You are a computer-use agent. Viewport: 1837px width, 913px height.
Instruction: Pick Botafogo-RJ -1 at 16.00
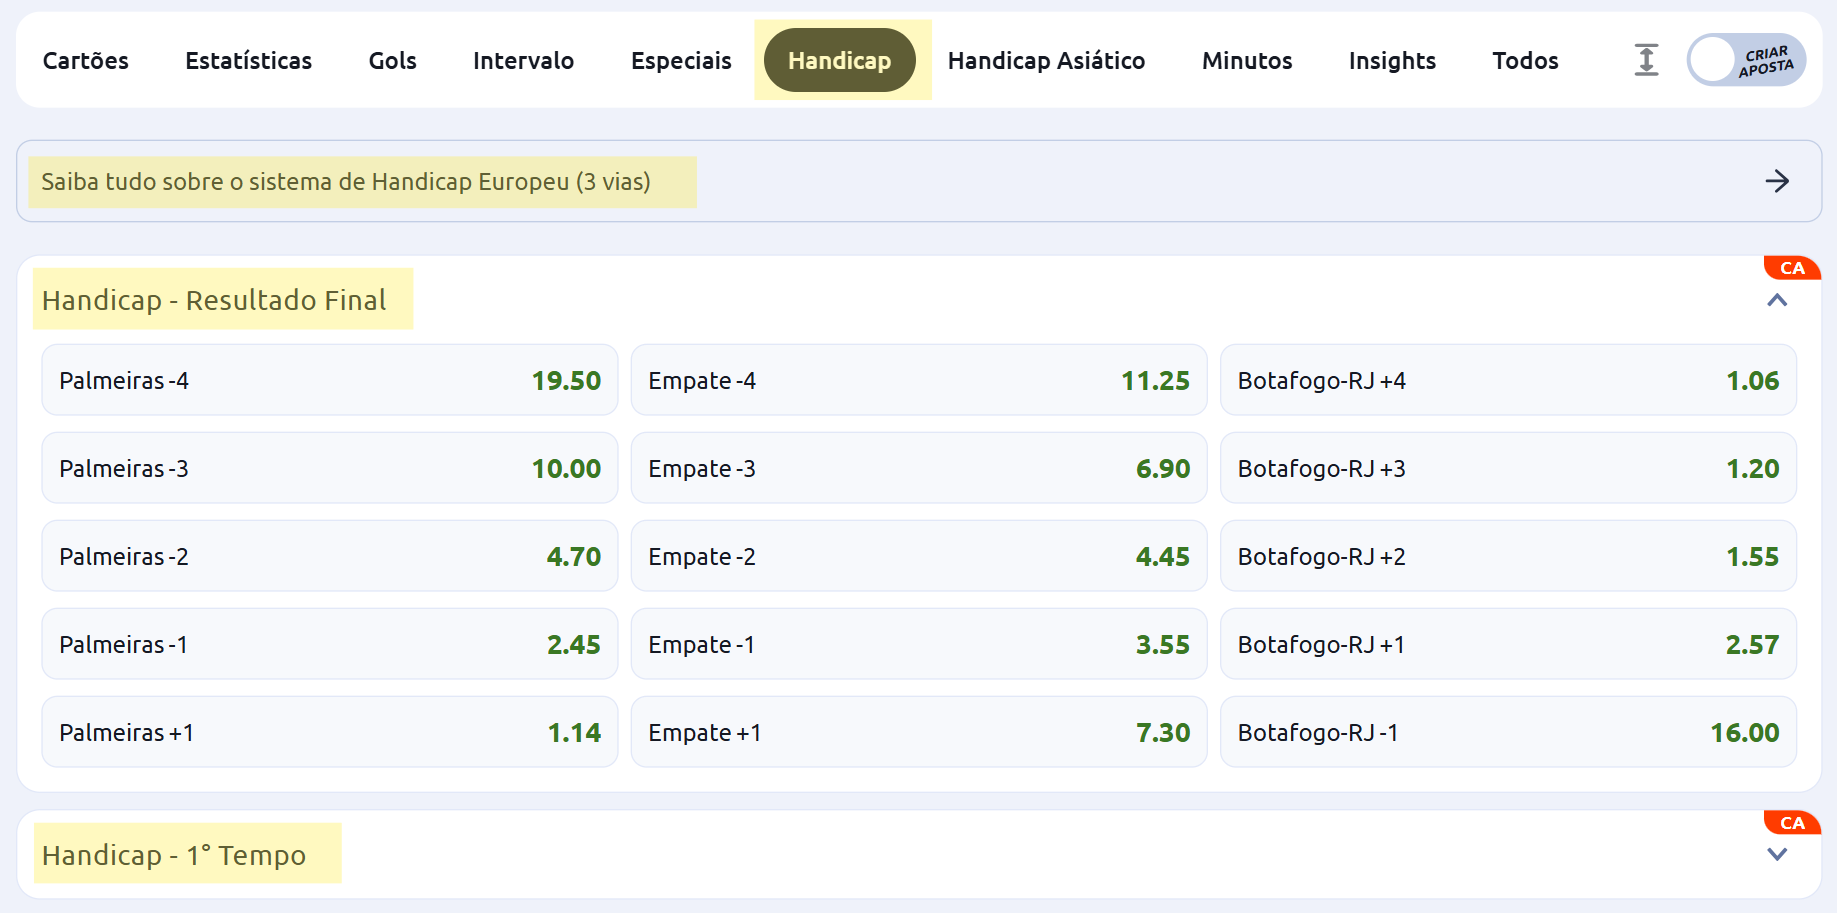pyautogui.click(x=1508, y=732)
